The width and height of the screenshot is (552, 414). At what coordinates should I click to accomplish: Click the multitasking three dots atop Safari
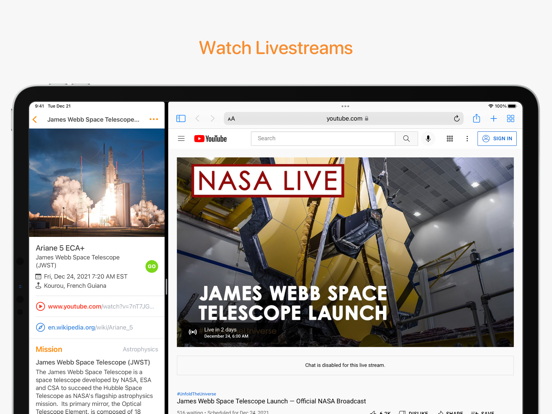pyautogui.click(x=345, y=106)
